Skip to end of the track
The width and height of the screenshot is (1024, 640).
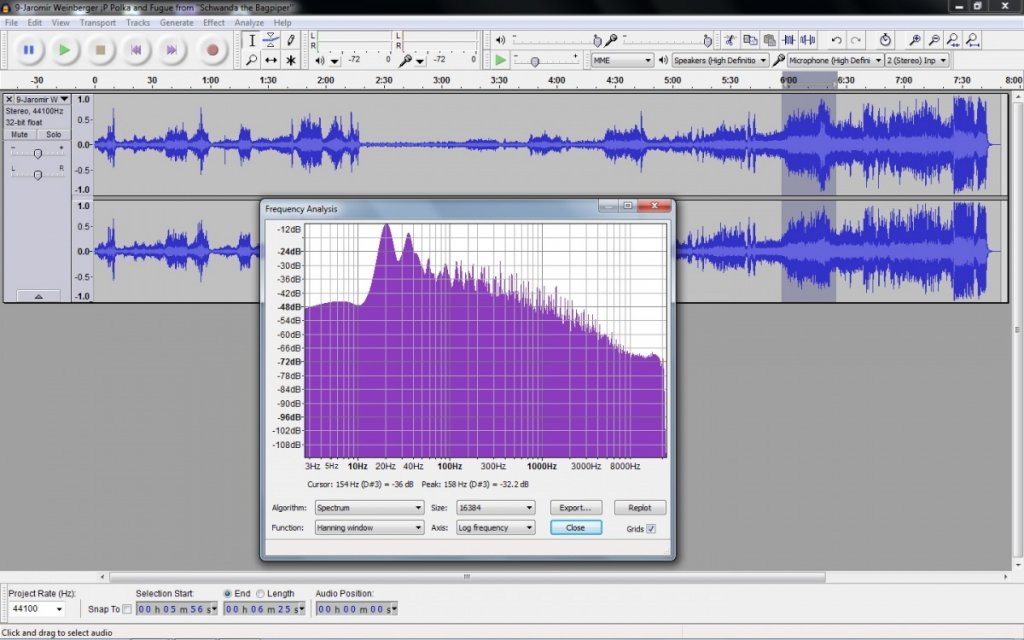[x=171, y=50]
